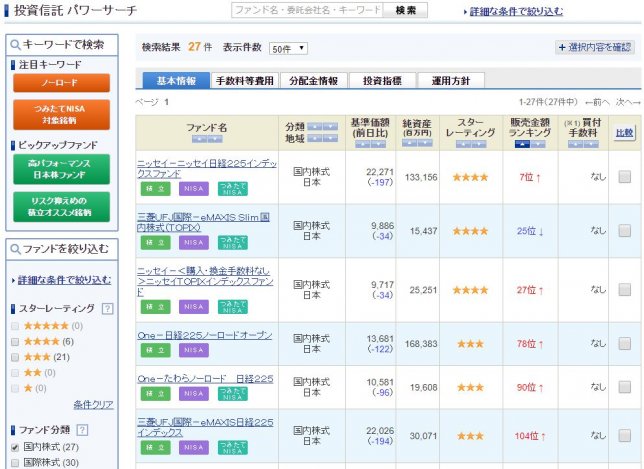Select ノーロード keyword button
The image size is (644, 469).
click(62, 83)
